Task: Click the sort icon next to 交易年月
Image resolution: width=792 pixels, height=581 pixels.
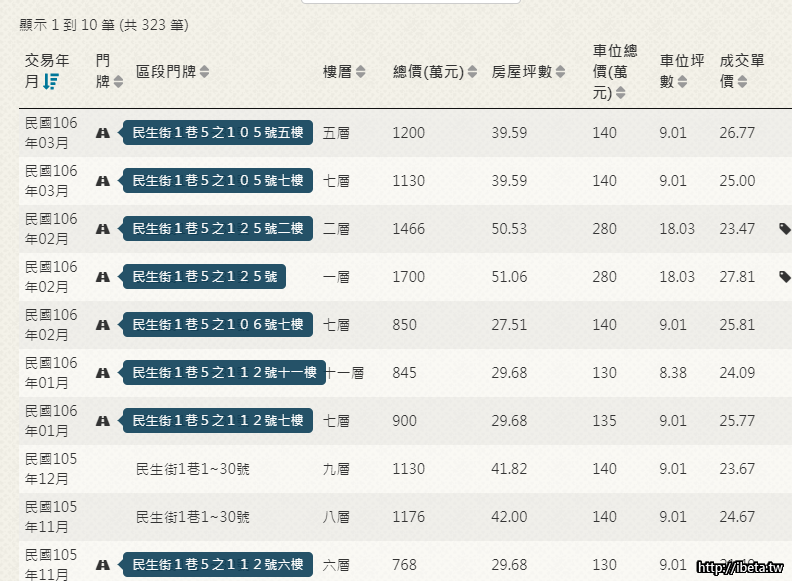Action: click(x=51, y=82)
